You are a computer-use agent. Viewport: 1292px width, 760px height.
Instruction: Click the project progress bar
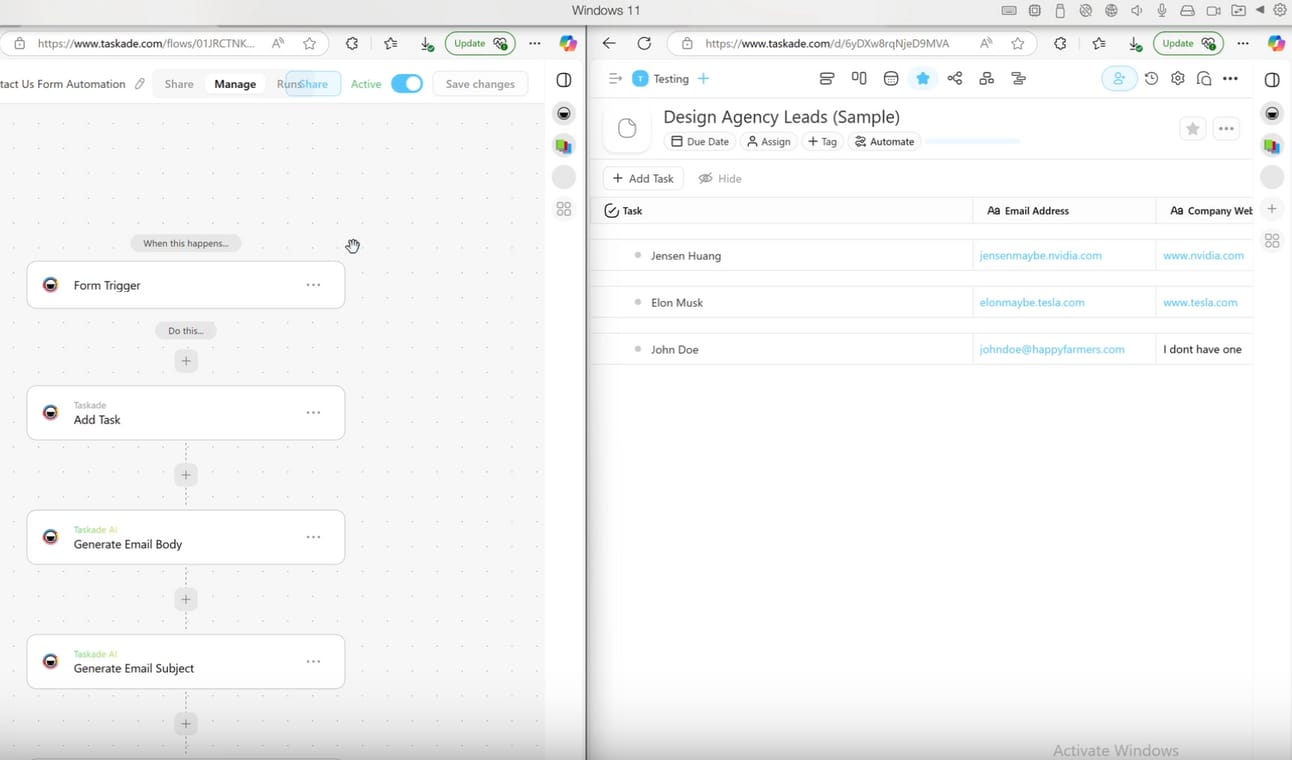[x=972, y=142]
